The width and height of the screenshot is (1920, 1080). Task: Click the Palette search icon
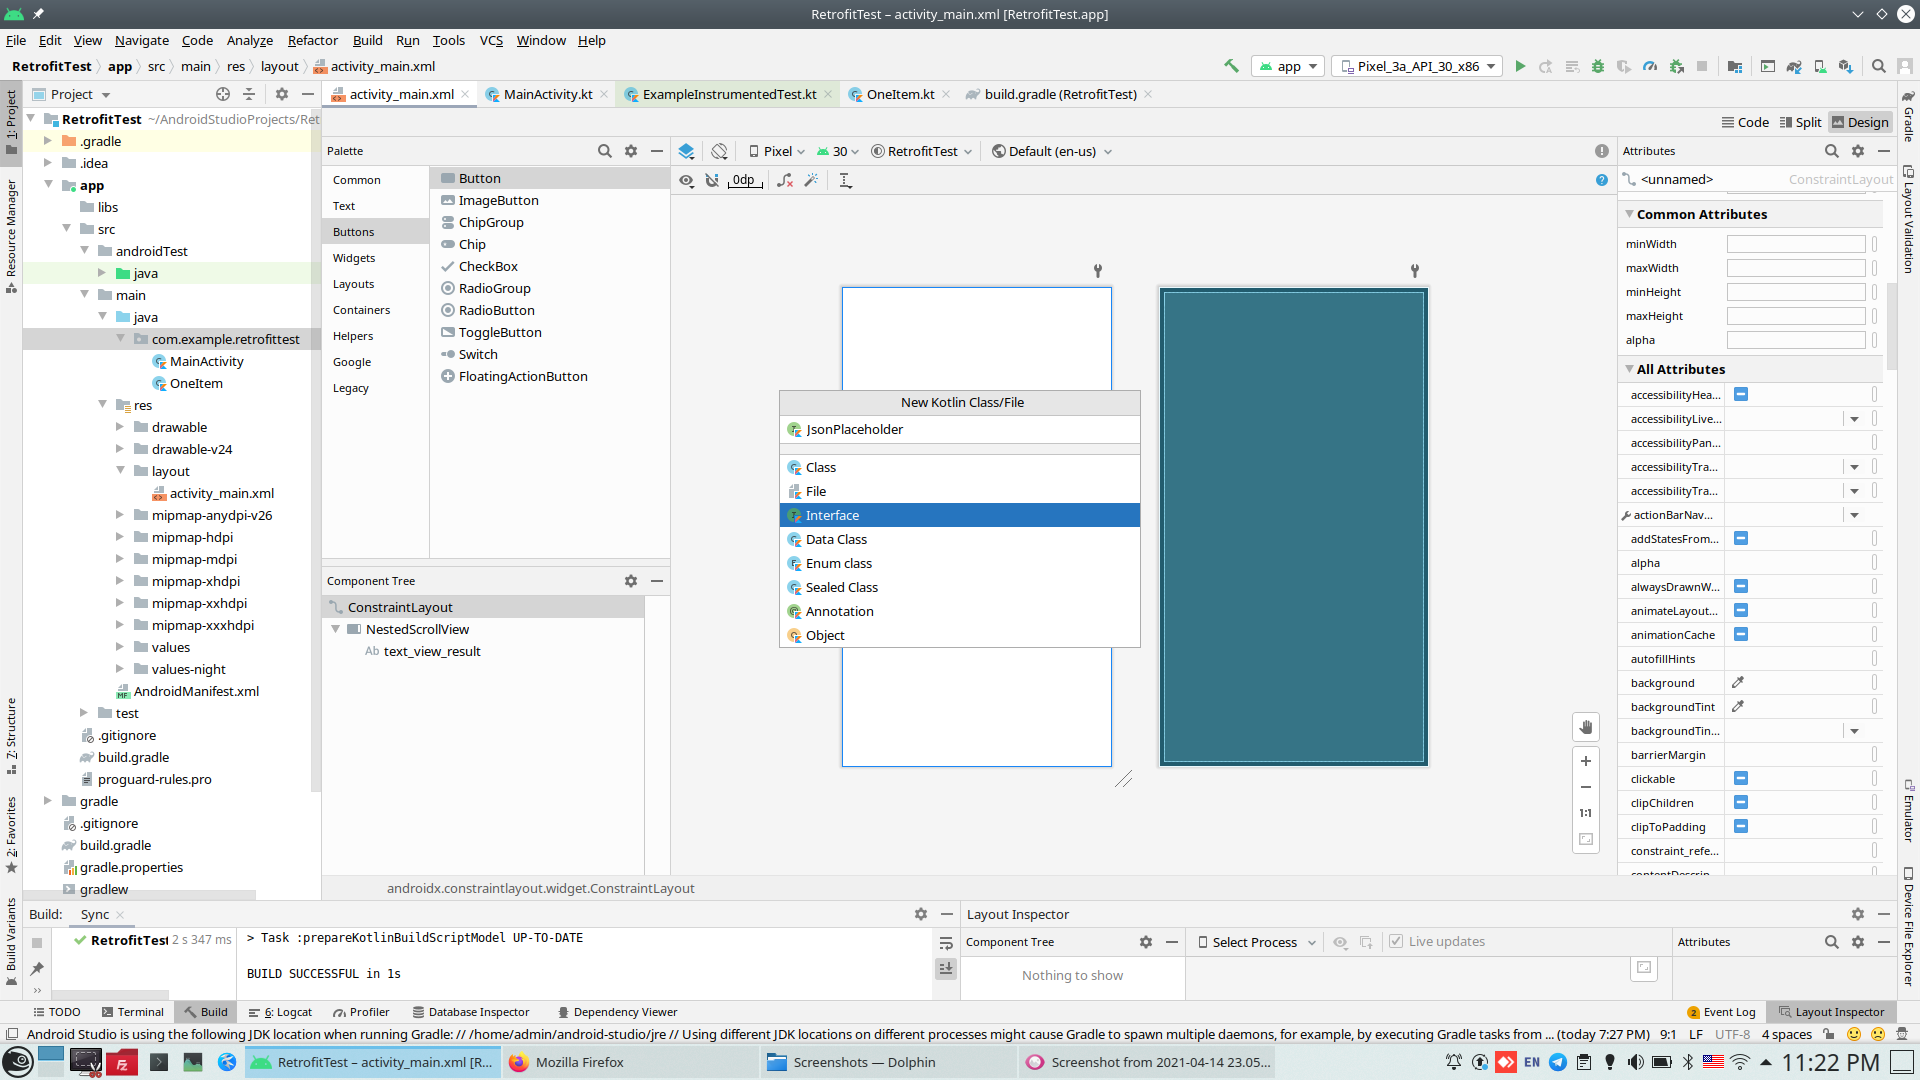(x=604, y=151)
